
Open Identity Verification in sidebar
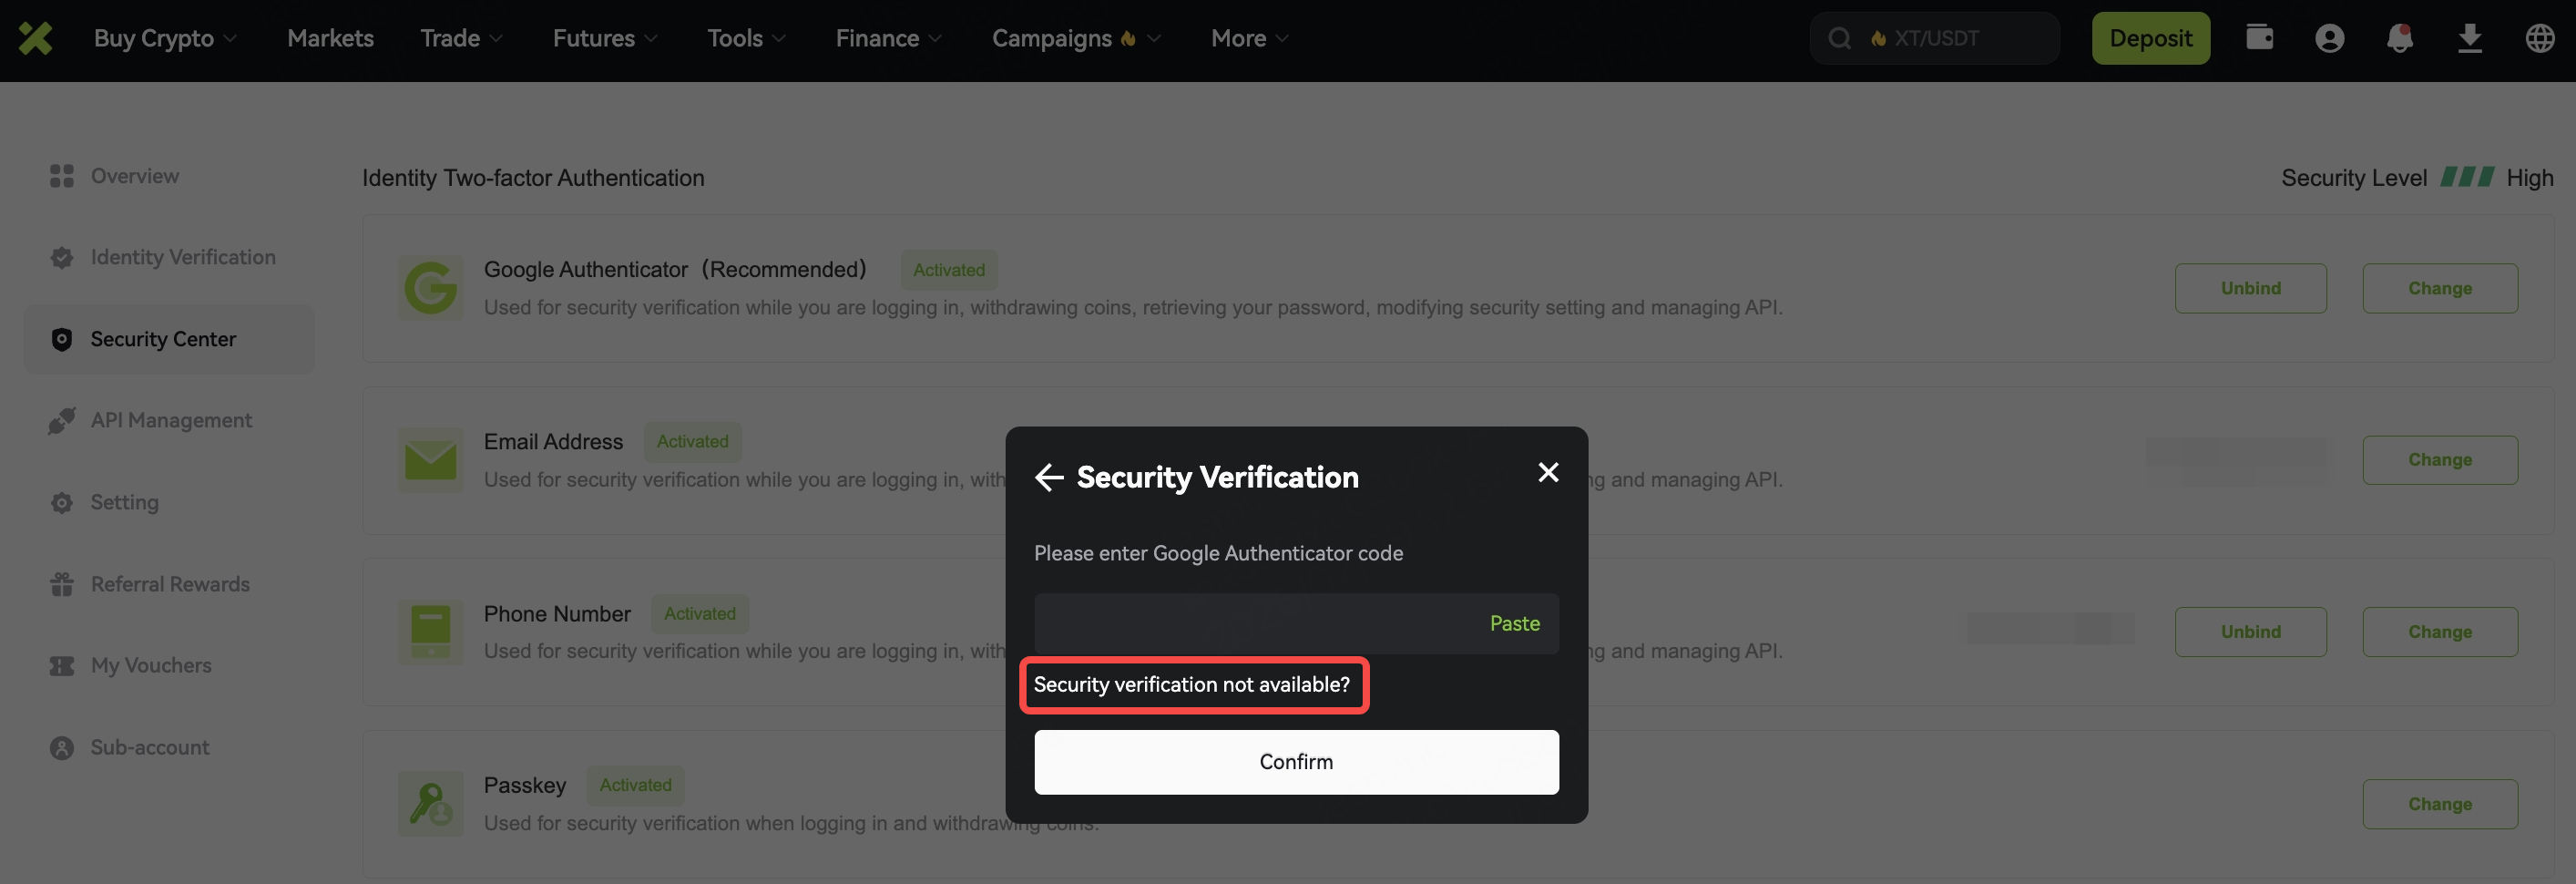(x=183, y=257)
